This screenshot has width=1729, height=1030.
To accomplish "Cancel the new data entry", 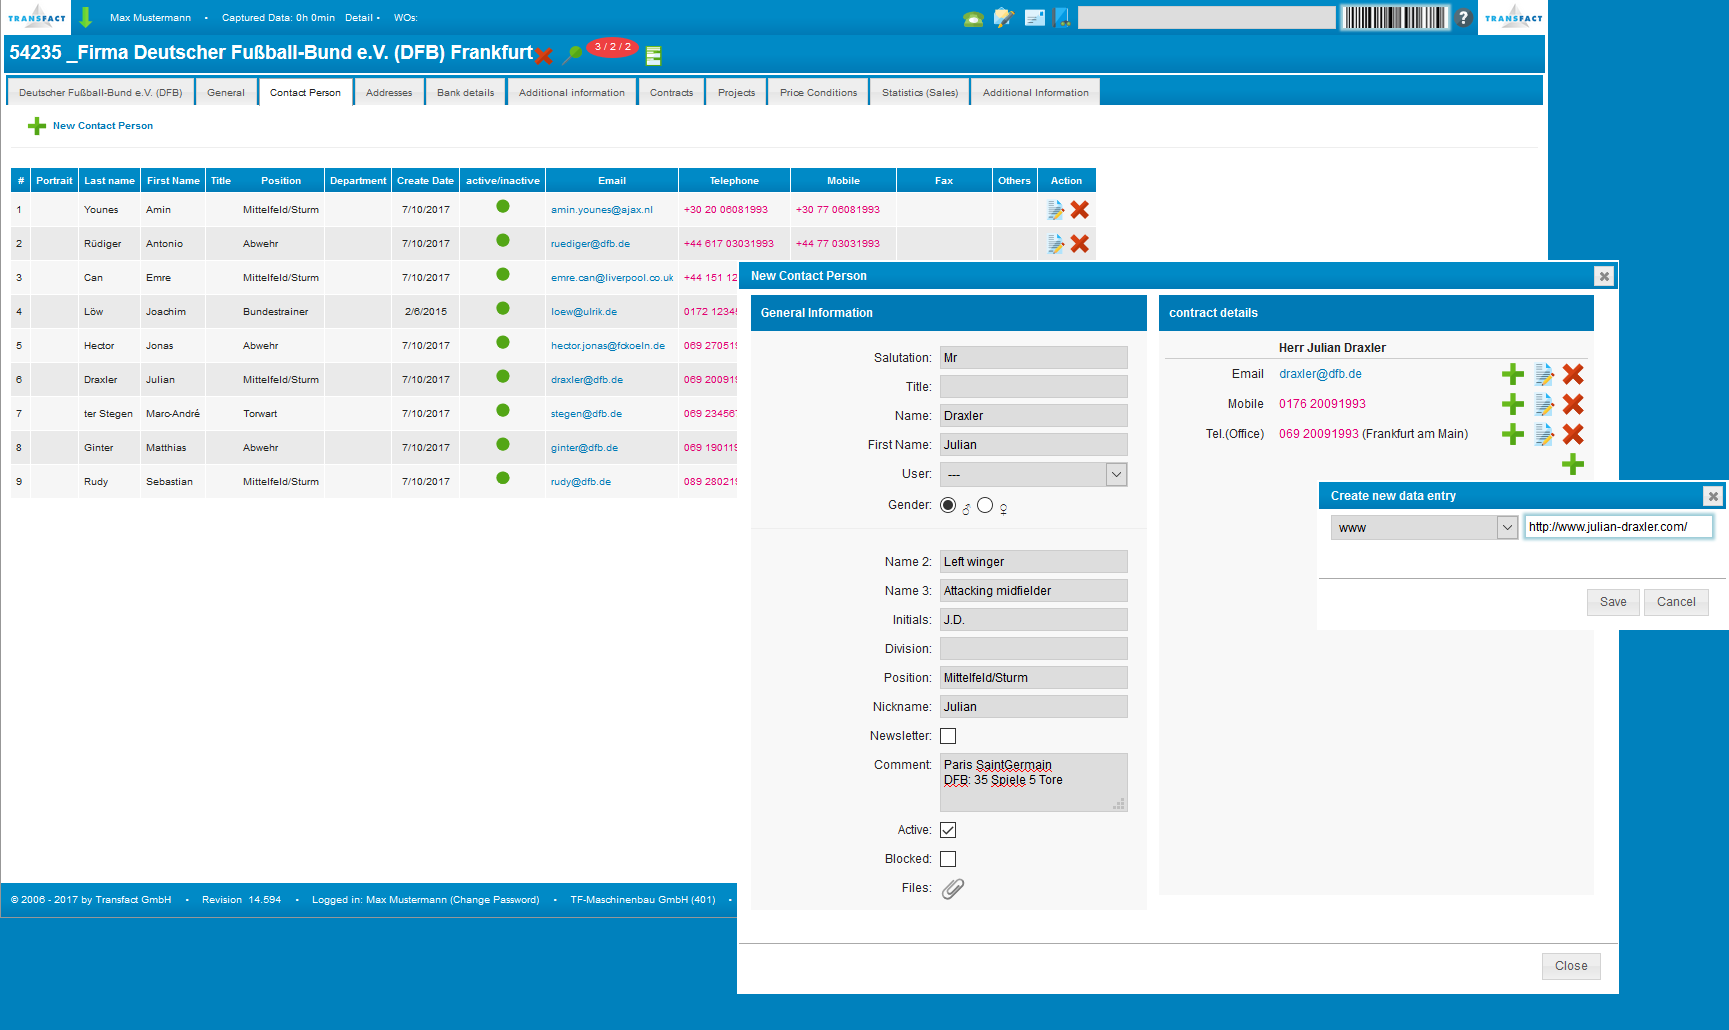I will 1676,602.
